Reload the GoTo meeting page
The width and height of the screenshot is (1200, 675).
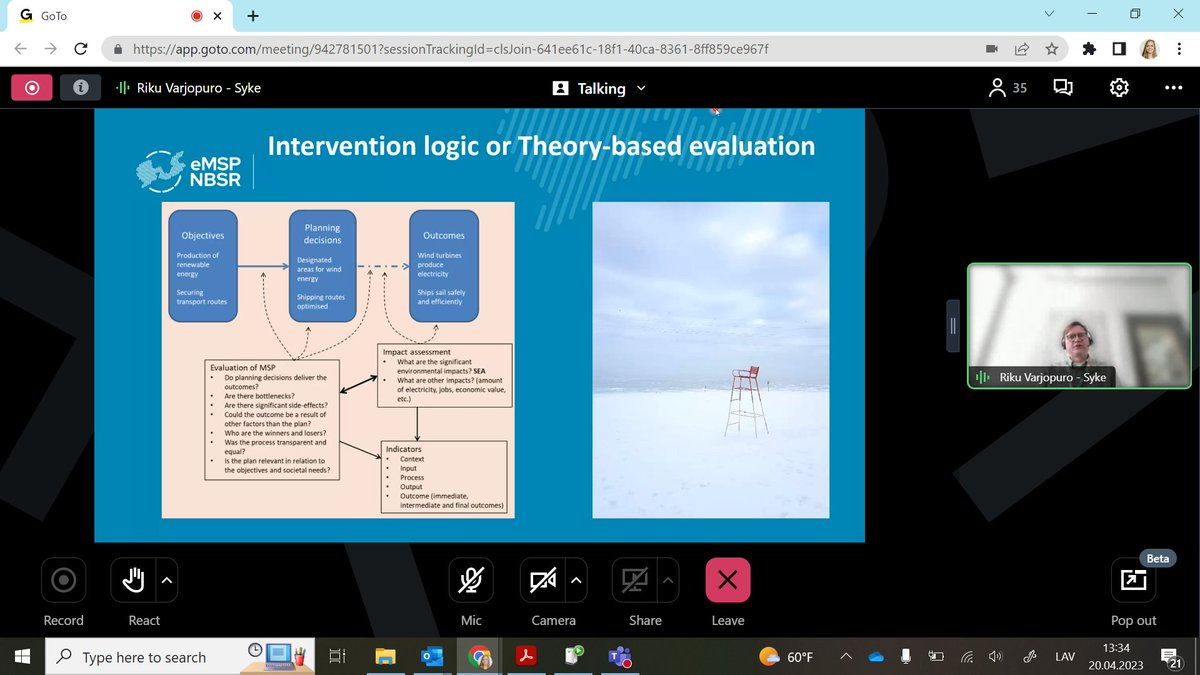(x=81, y=48)
